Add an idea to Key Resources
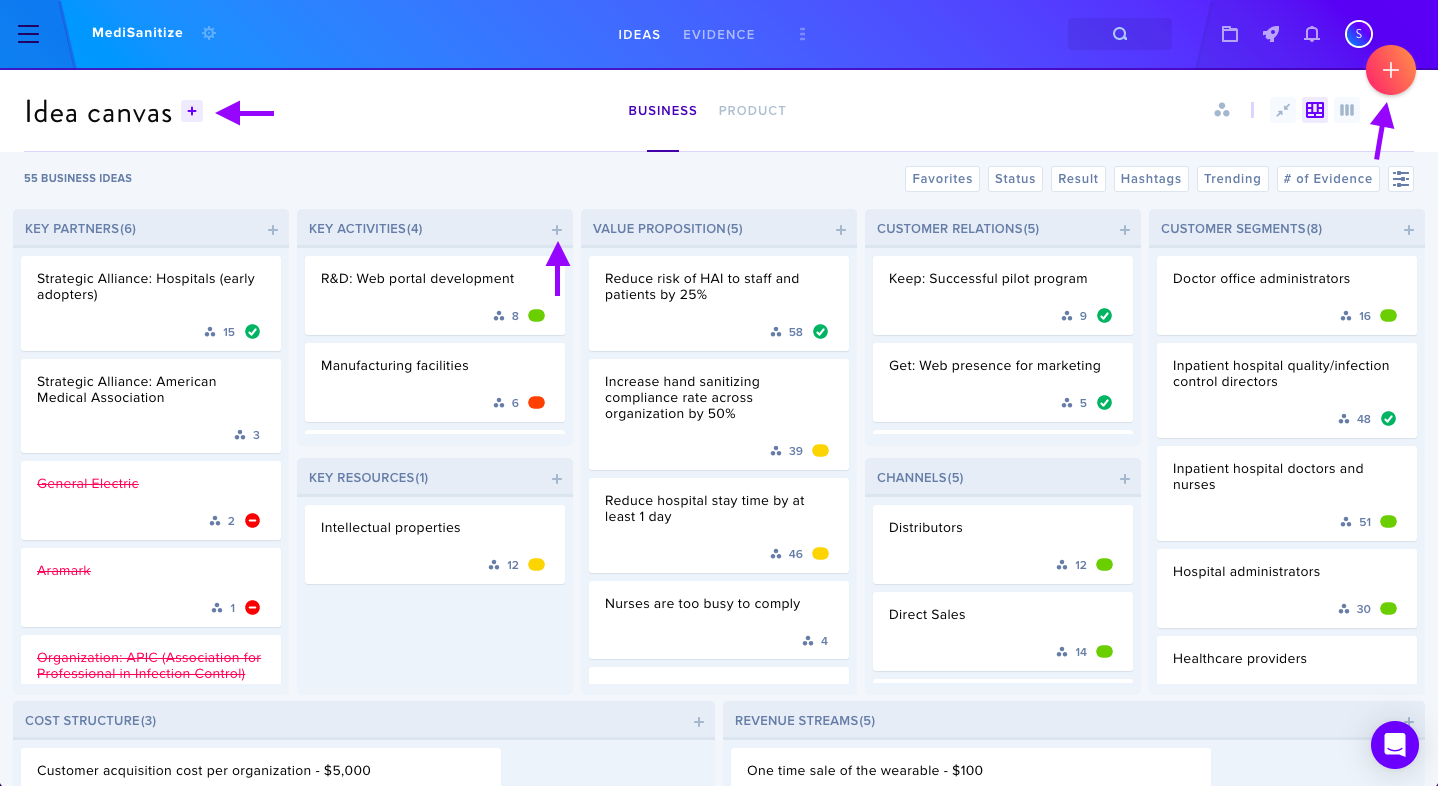The width and height of the screenshot is (1438, 786). click(557, 479)
